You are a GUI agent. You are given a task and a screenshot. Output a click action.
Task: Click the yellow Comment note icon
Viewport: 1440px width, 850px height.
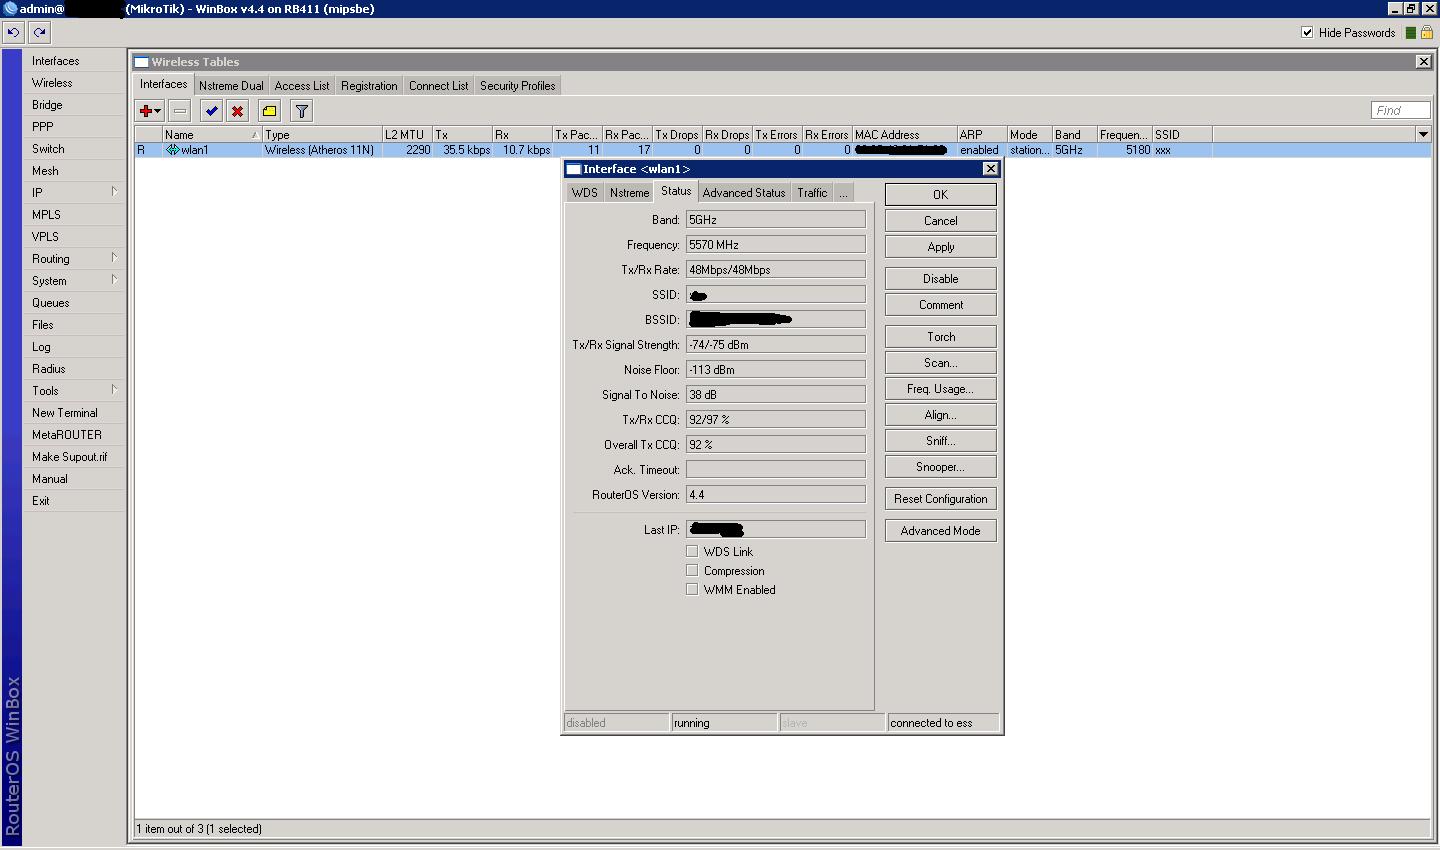point(269,111)
